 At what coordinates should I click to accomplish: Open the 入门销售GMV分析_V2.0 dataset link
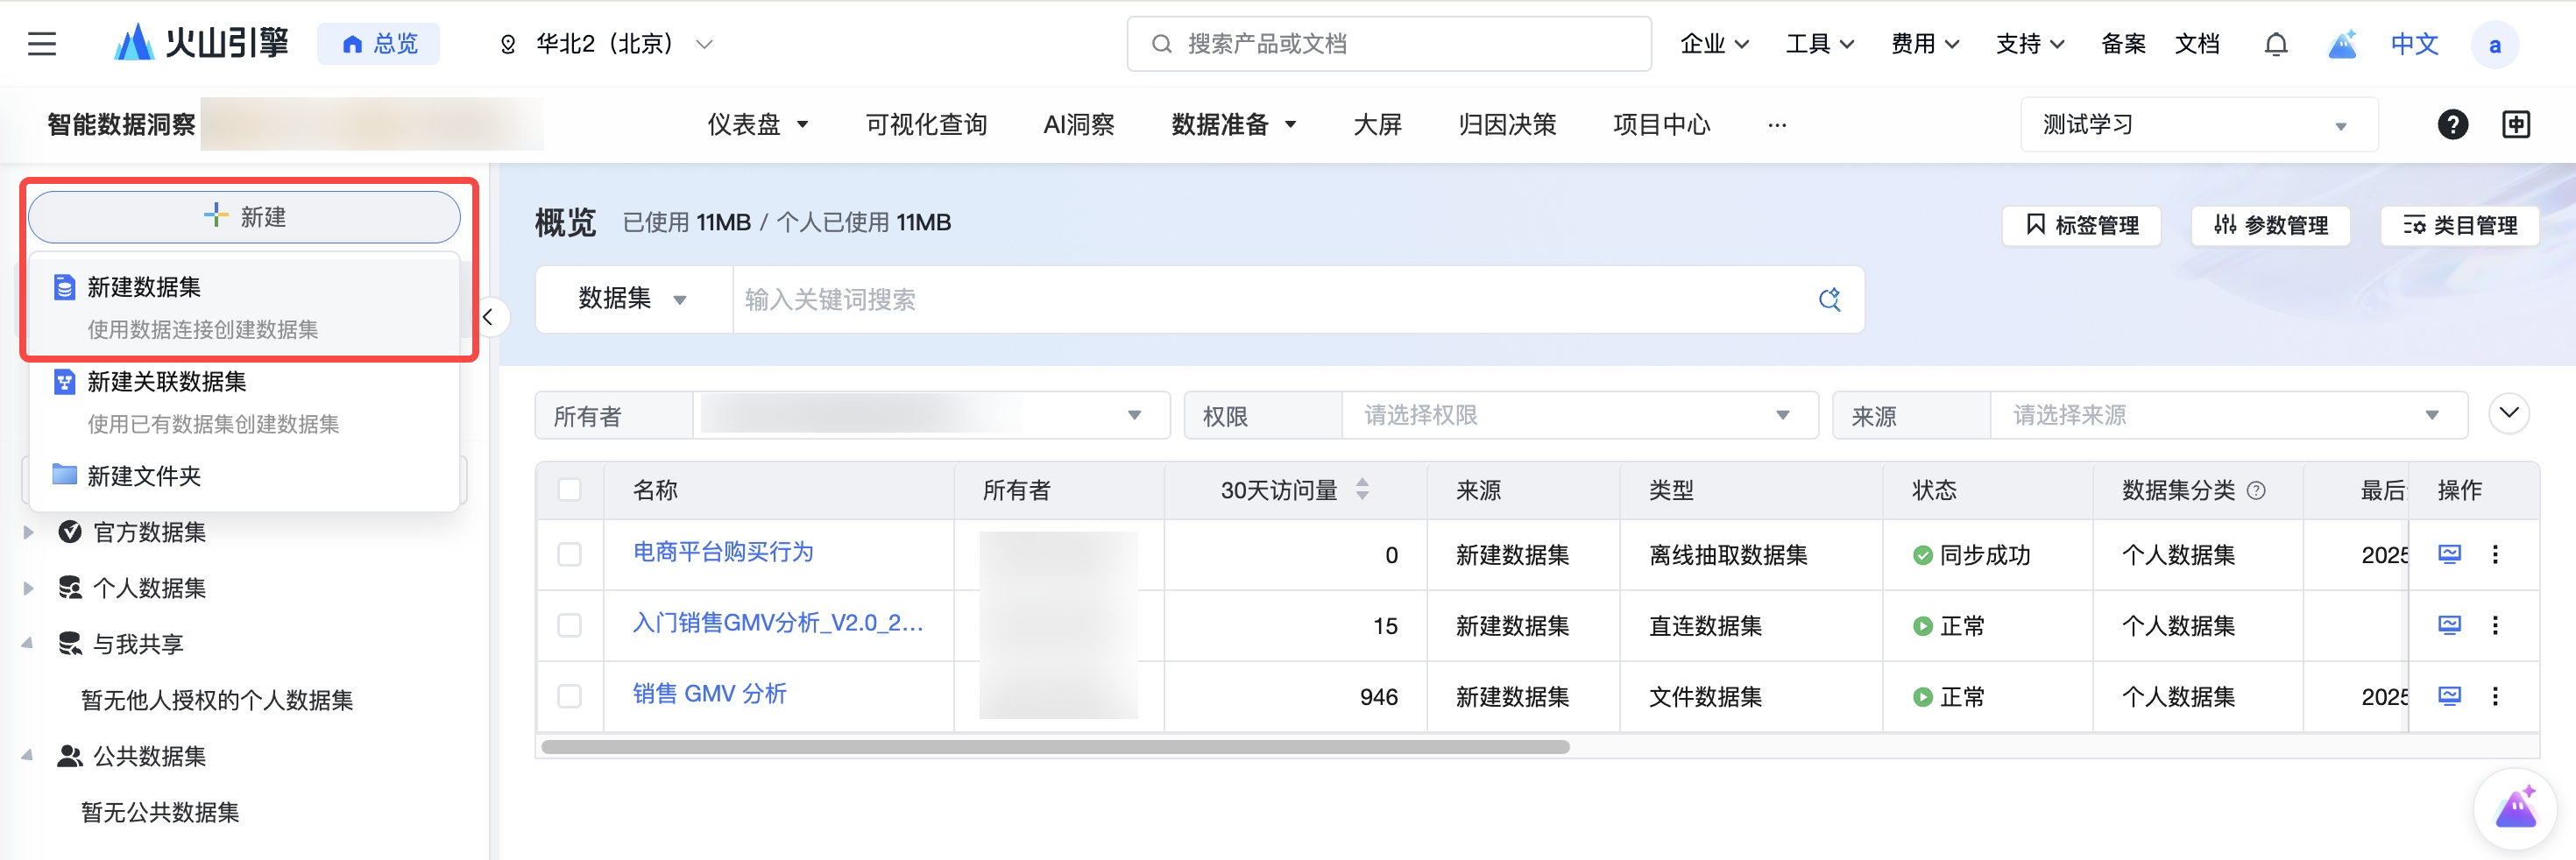(x=777, y=623)
